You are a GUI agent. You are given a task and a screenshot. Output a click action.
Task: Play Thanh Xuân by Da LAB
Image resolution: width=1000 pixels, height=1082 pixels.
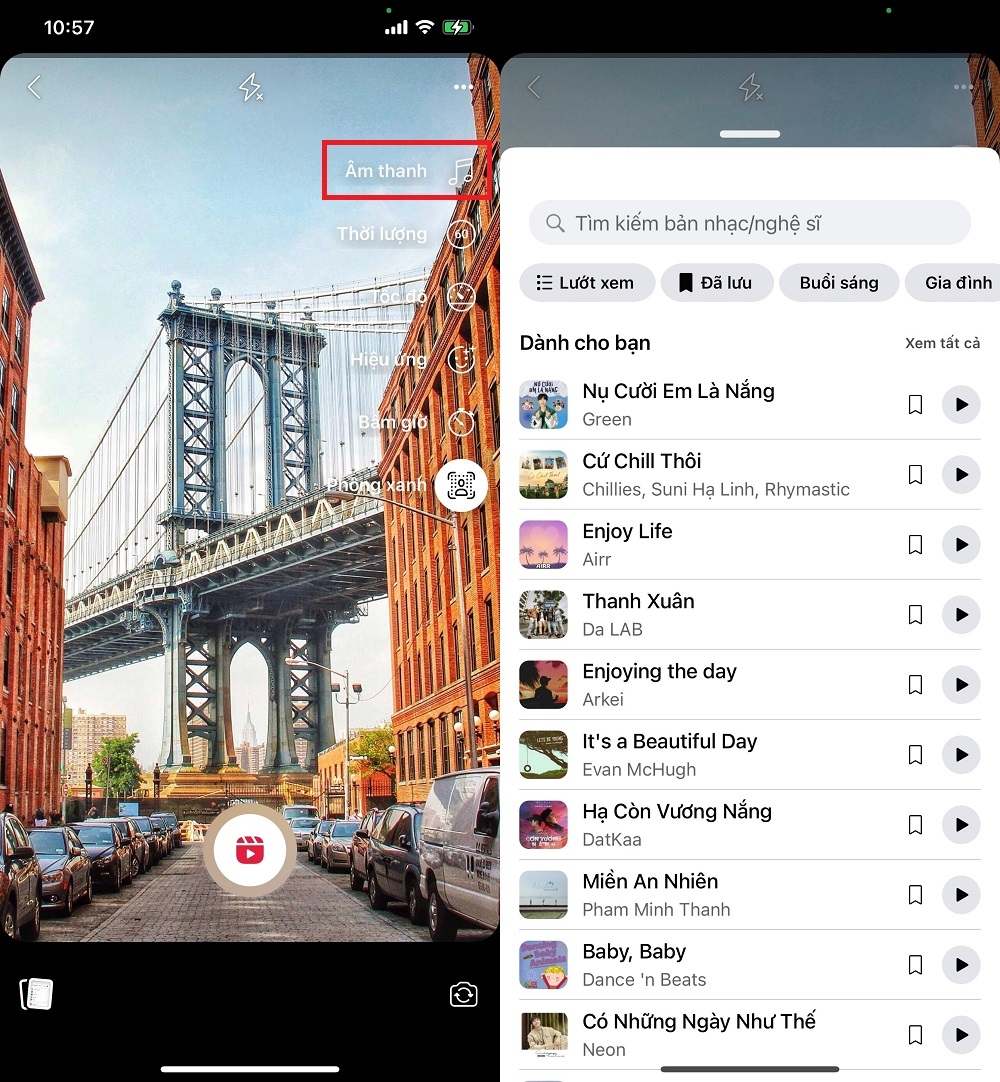click(961, 614)
